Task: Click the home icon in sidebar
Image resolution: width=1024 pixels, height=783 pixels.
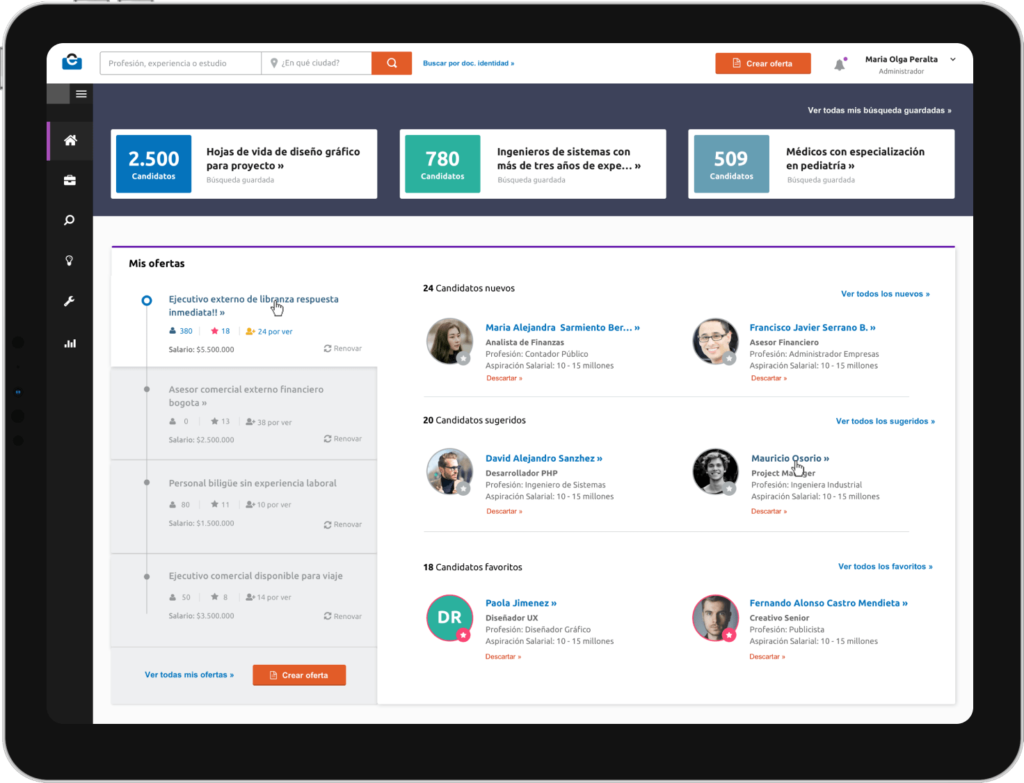Action: [70, 141]
